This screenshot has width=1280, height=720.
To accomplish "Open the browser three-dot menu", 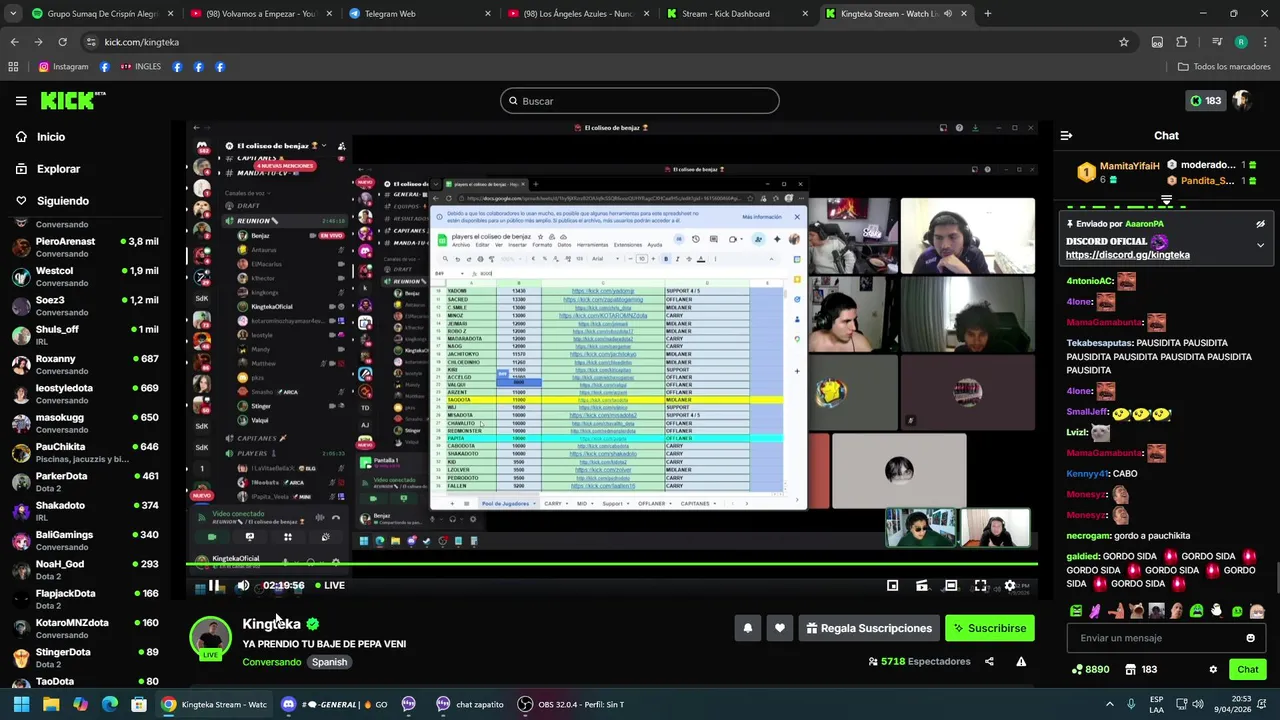I will [x=1264, y=42].
